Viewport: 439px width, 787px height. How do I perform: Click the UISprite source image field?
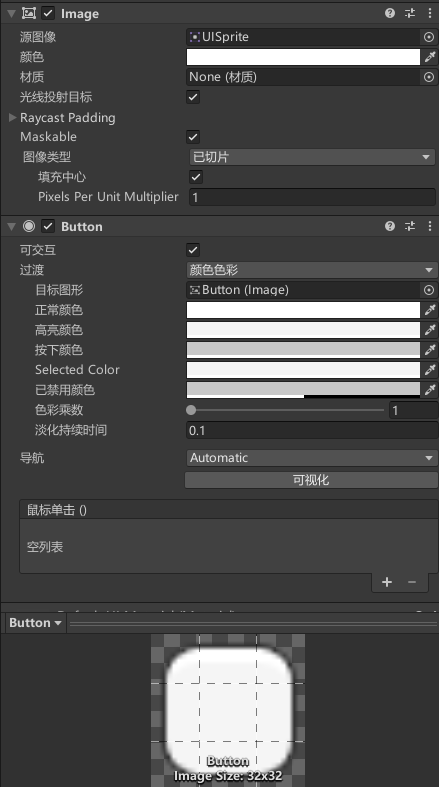tap(303, 37)
